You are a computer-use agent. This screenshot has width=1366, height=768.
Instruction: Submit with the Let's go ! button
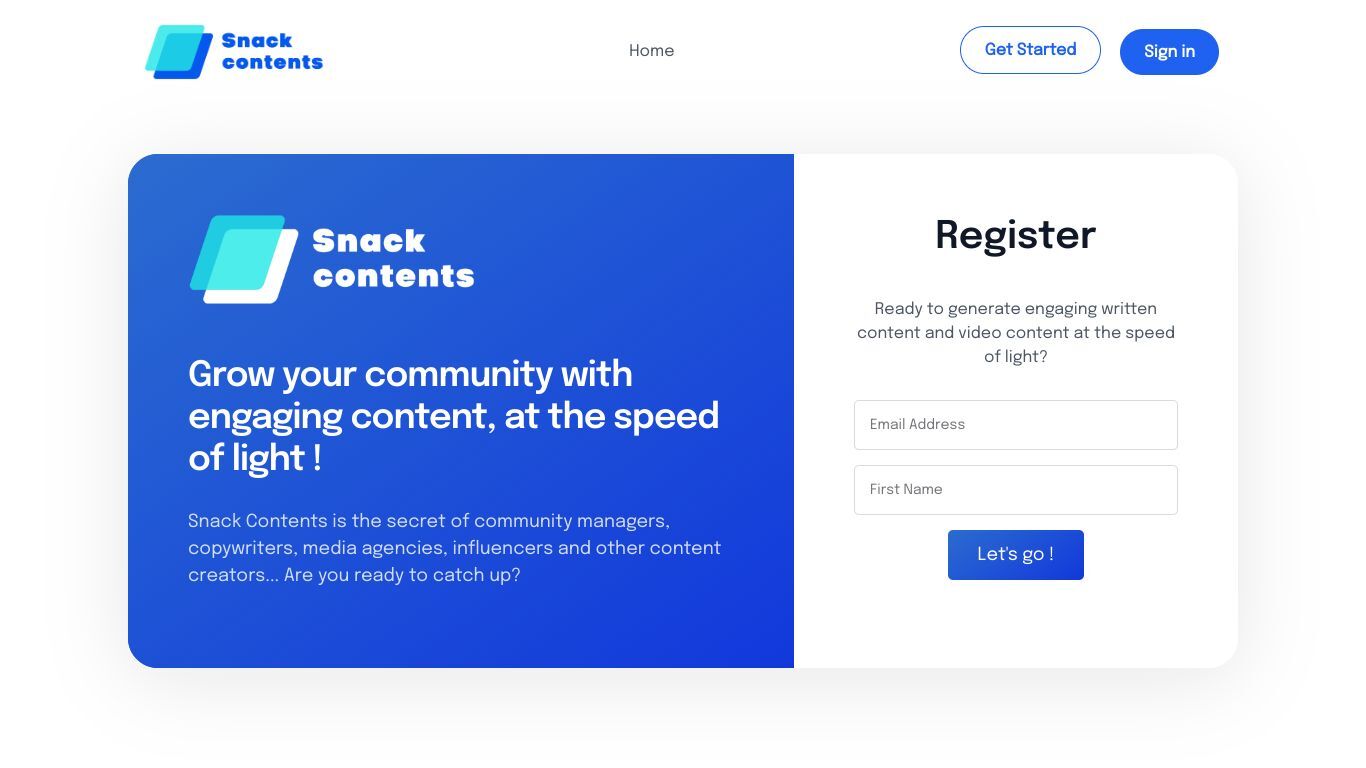coord(1016,555)
